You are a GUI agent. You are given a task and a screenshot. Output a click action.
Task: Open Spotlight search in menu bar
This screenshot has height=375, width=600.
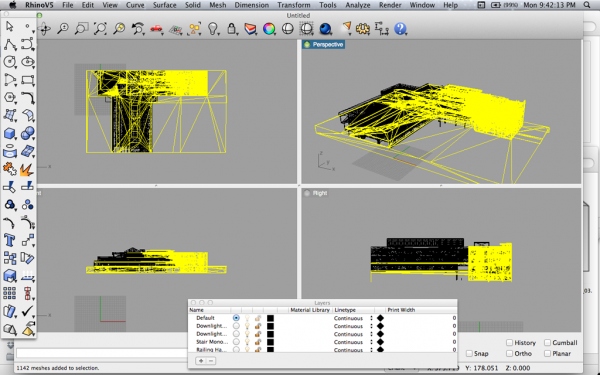tap(587, 5)
